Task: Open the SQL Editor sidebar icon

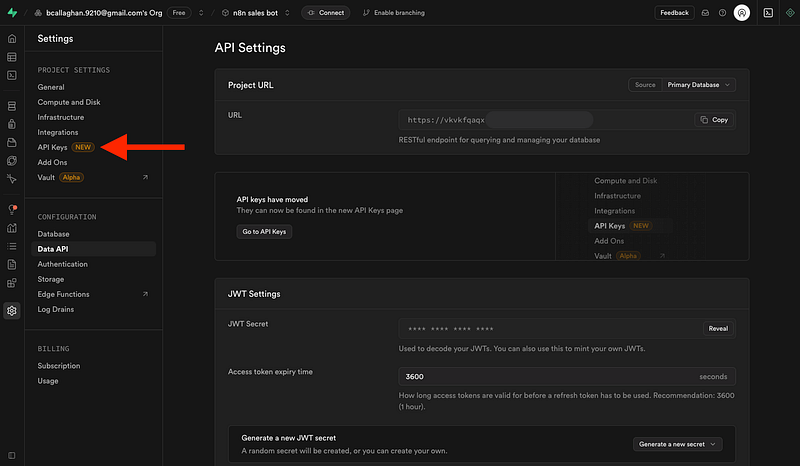Action: tap(12, 75)
